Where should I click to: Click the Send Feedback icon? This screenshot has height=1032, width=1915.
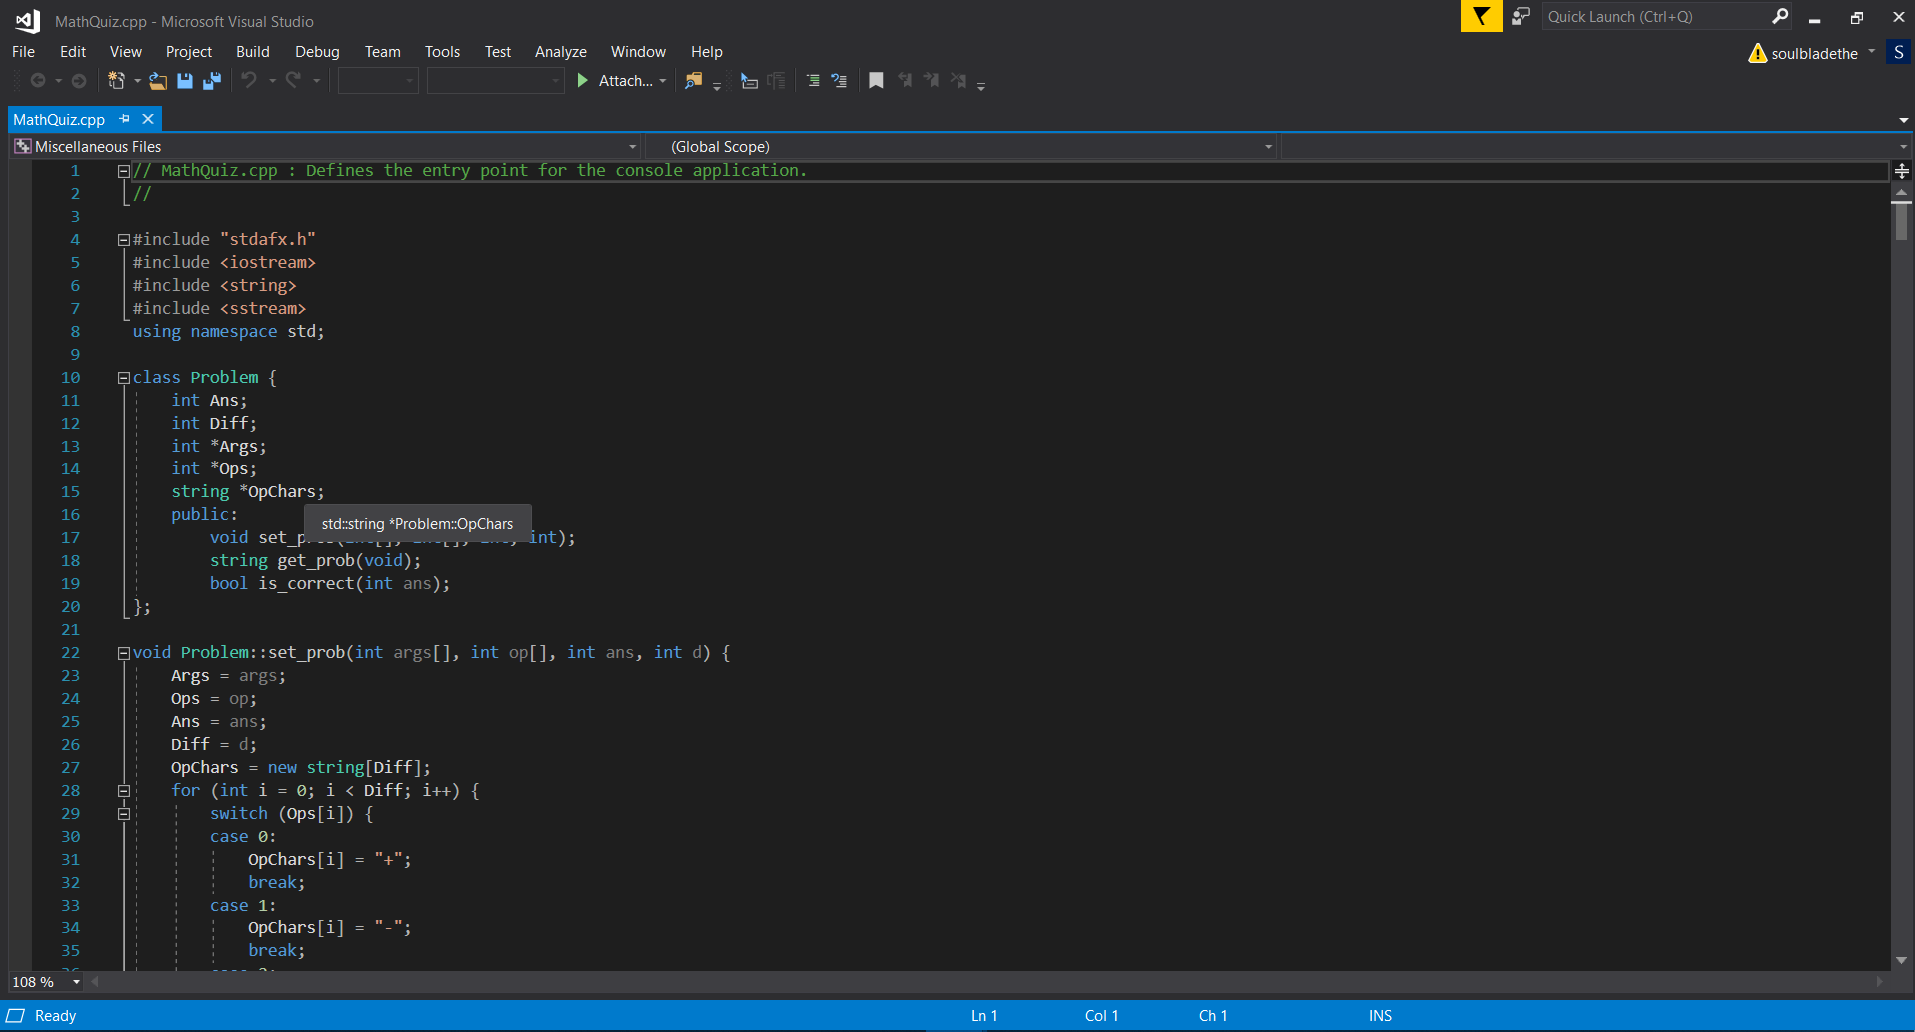(1521, 17)
